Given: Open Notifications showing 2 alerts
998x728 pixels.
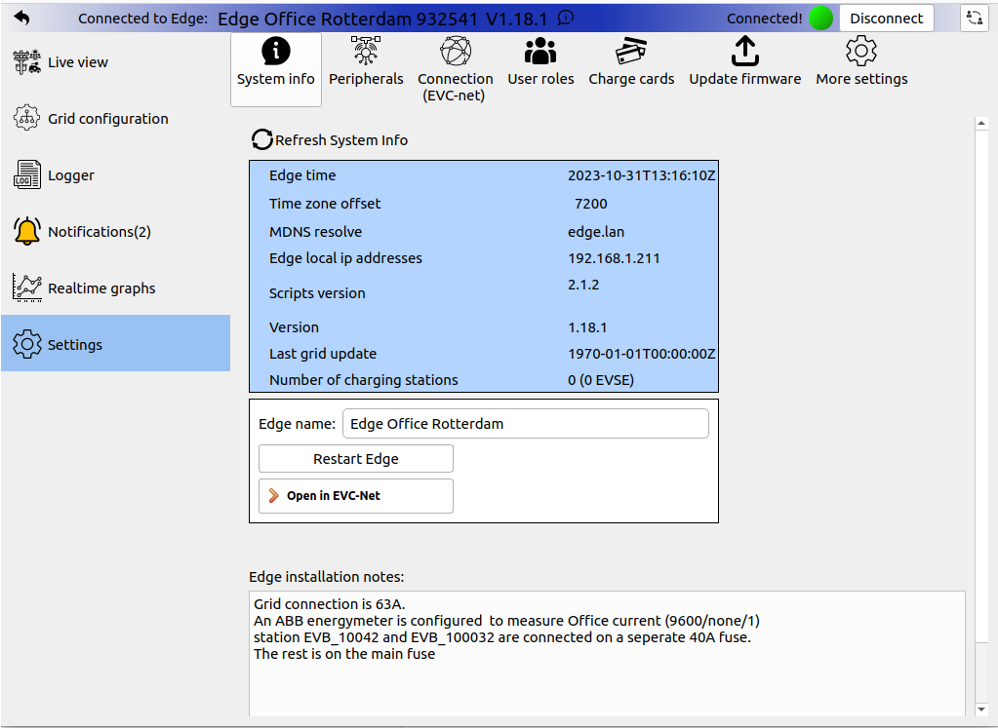Looking at the screenshot, I should [97, 231].
